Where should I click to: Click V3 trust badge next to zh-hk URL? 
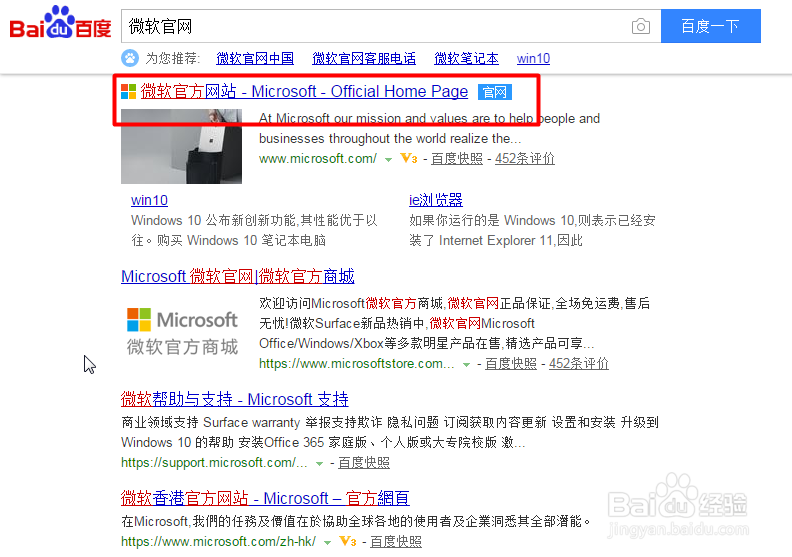[348, 541]
